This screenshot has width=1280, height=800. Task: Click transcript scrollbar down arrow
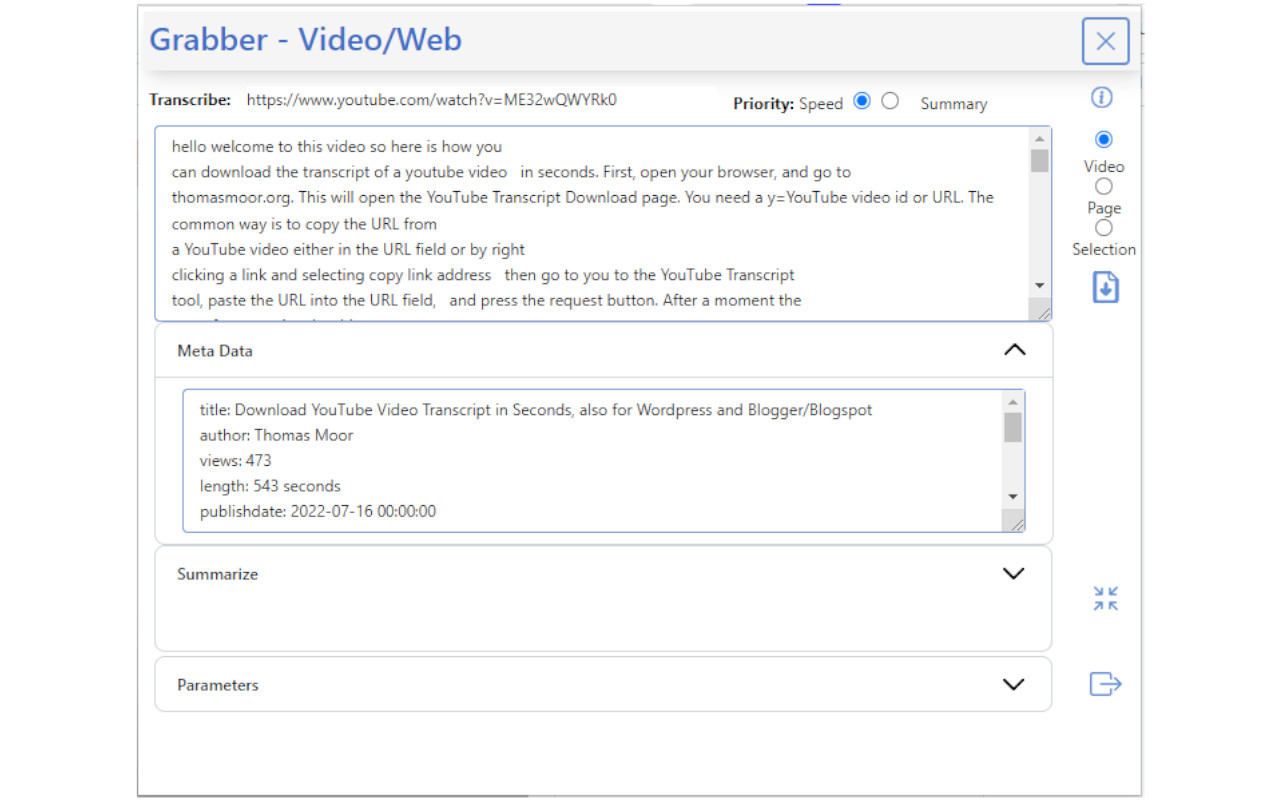[x=1040, y=286]
